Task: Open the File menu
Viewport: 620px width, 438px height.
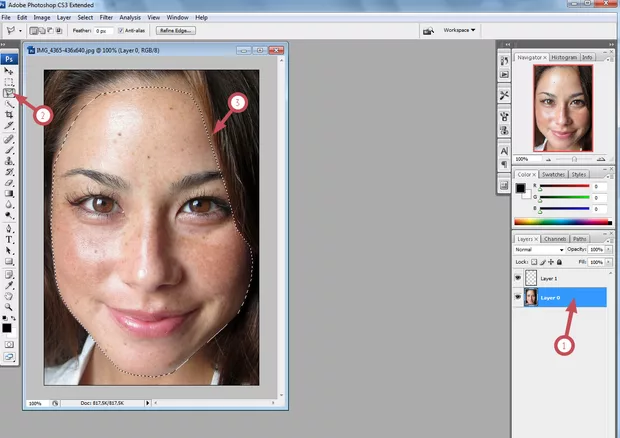Action: coord(6,17)
